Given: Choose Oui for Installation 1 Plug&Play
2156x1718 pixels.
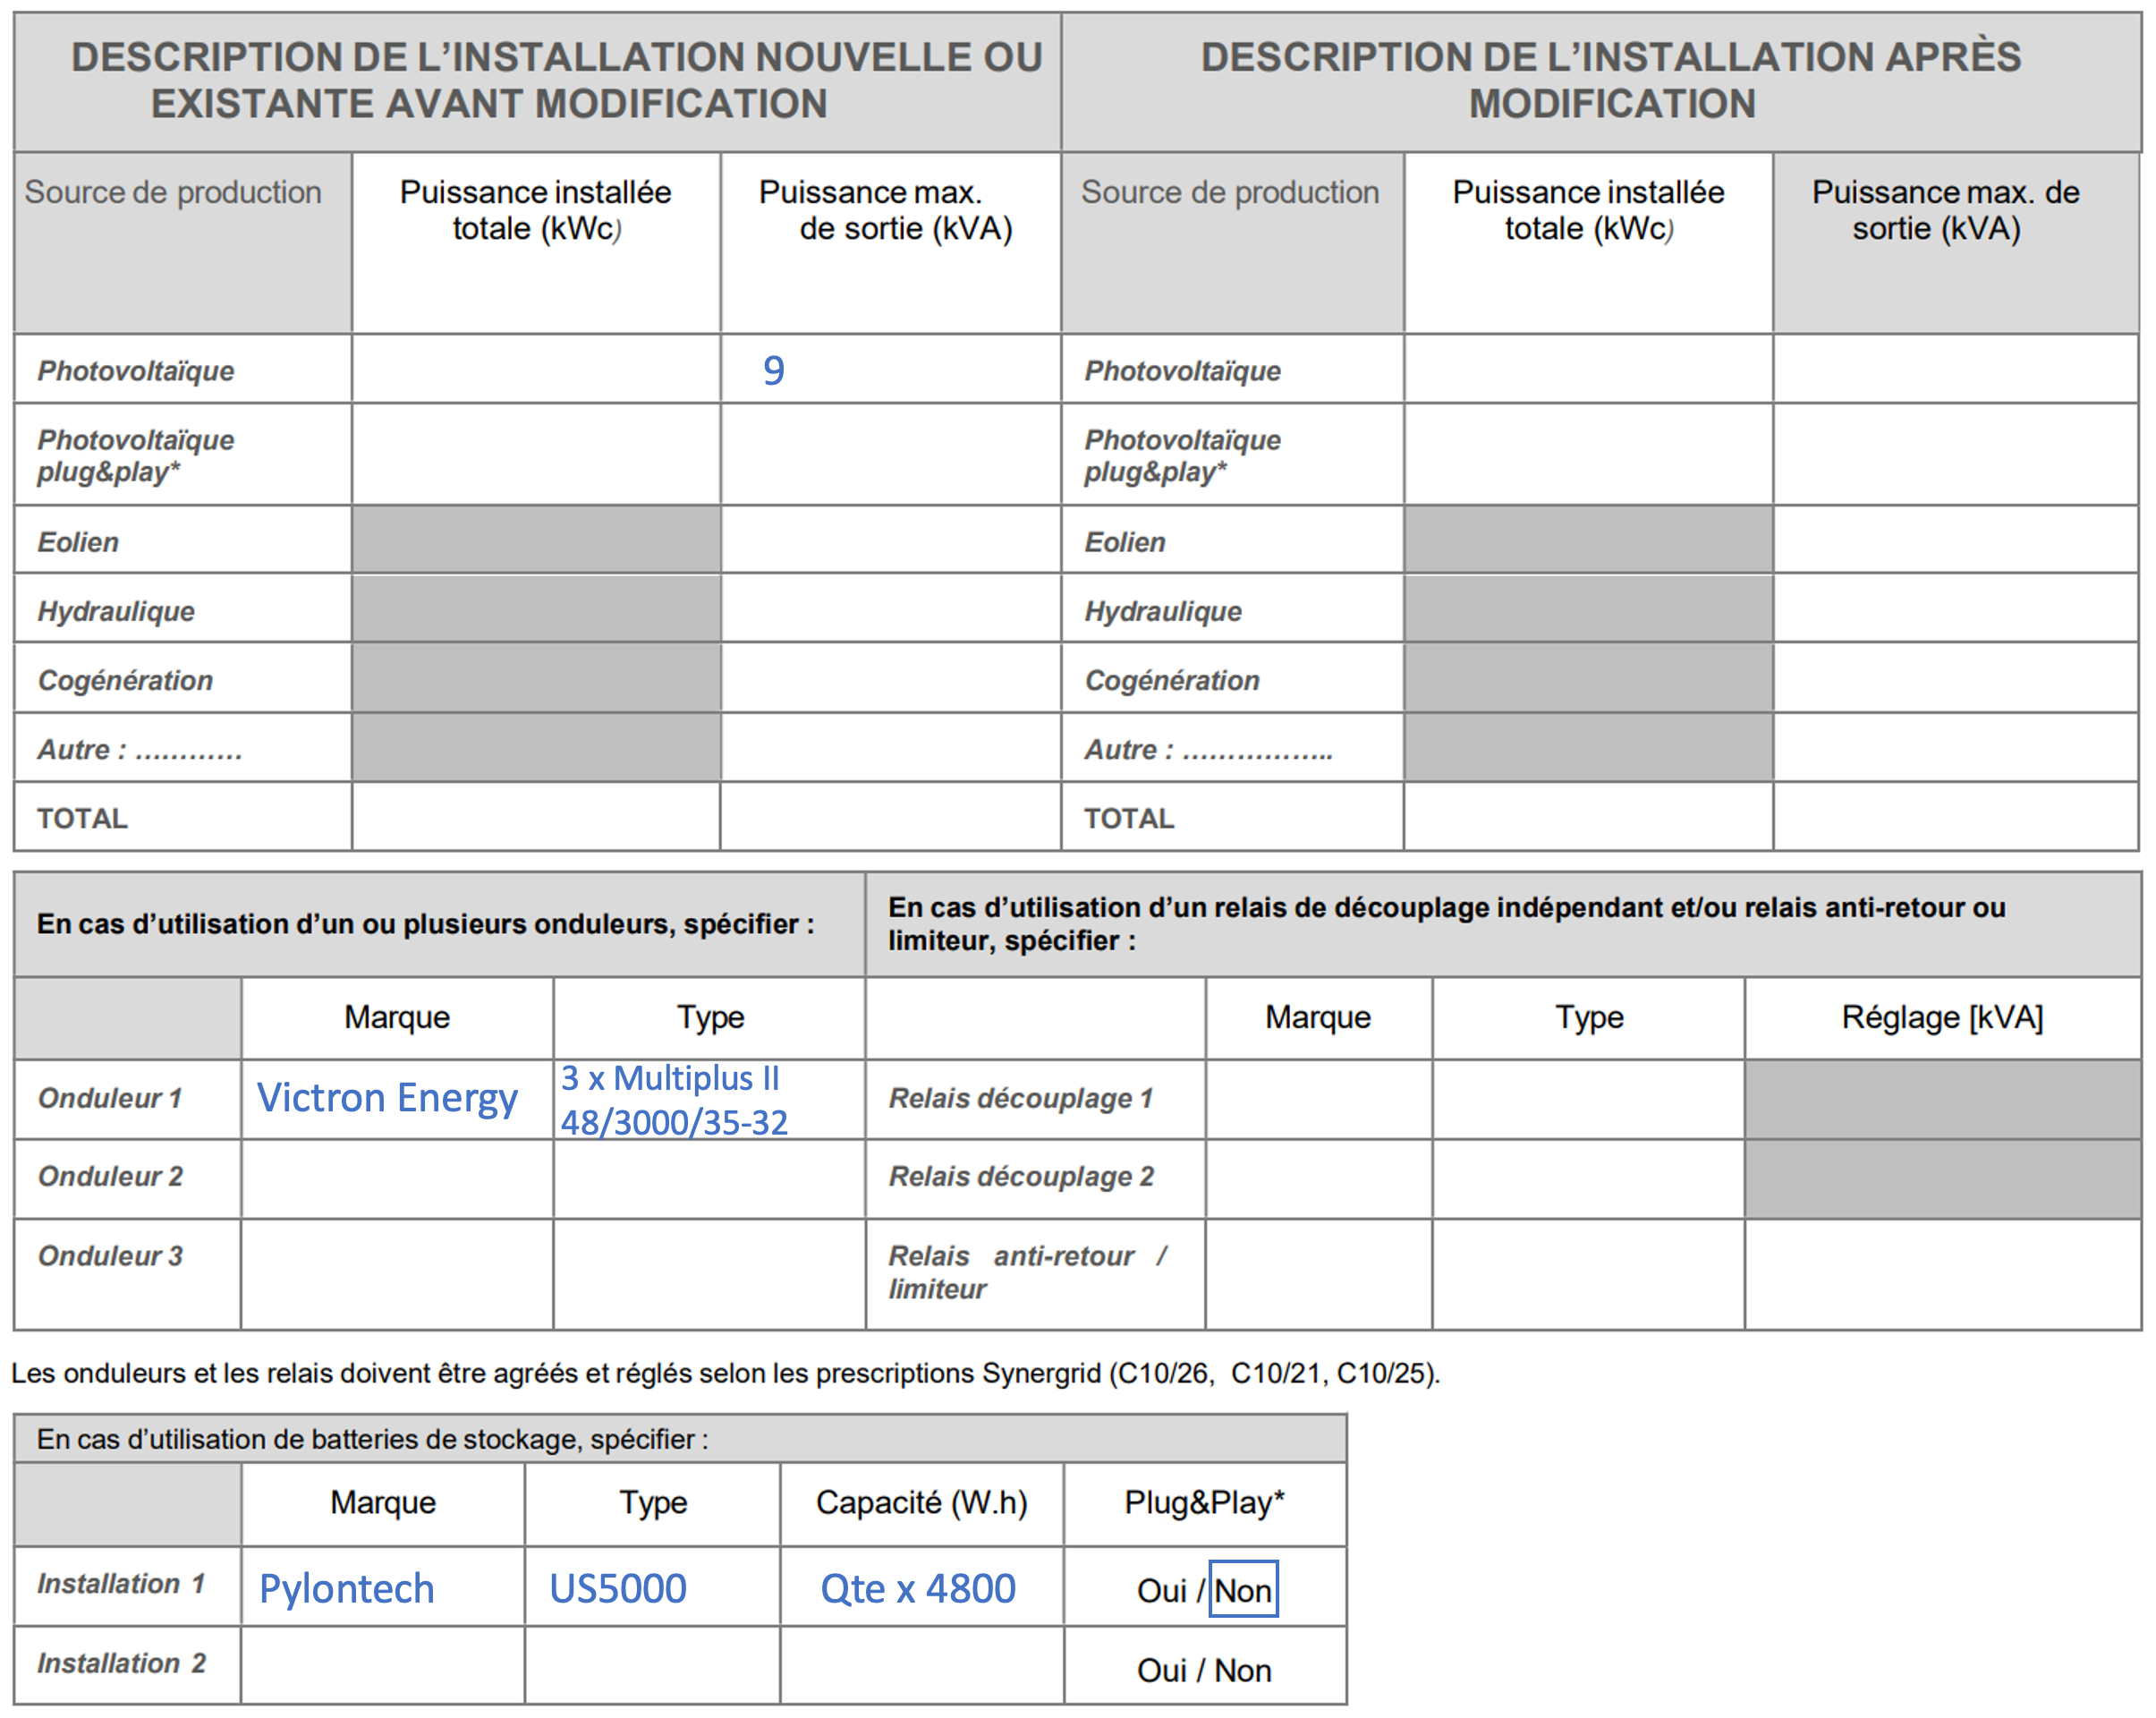Looking at the screenshot, I should click(x=1161, y=1590).
